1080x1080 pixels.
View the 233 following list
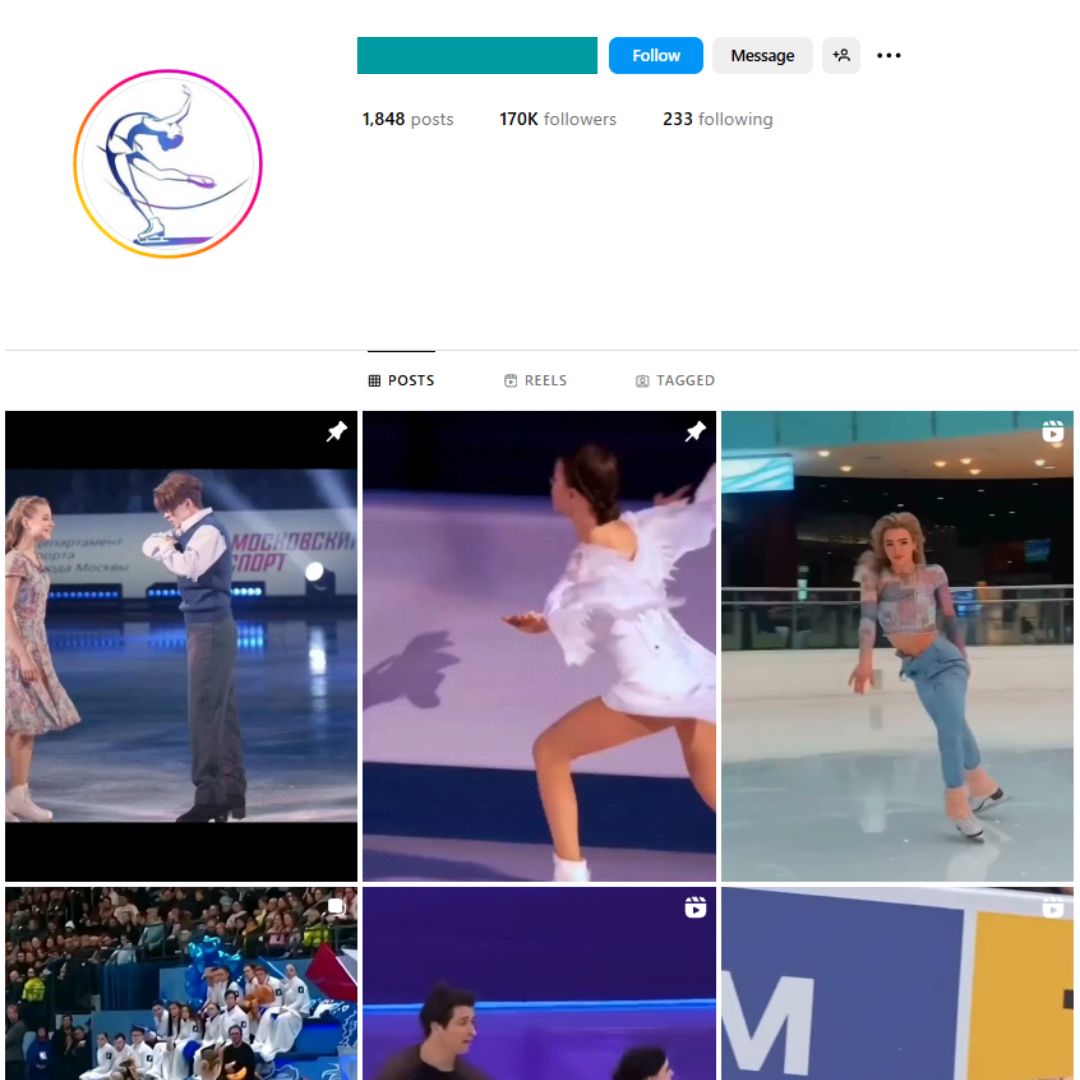(717, 119)
